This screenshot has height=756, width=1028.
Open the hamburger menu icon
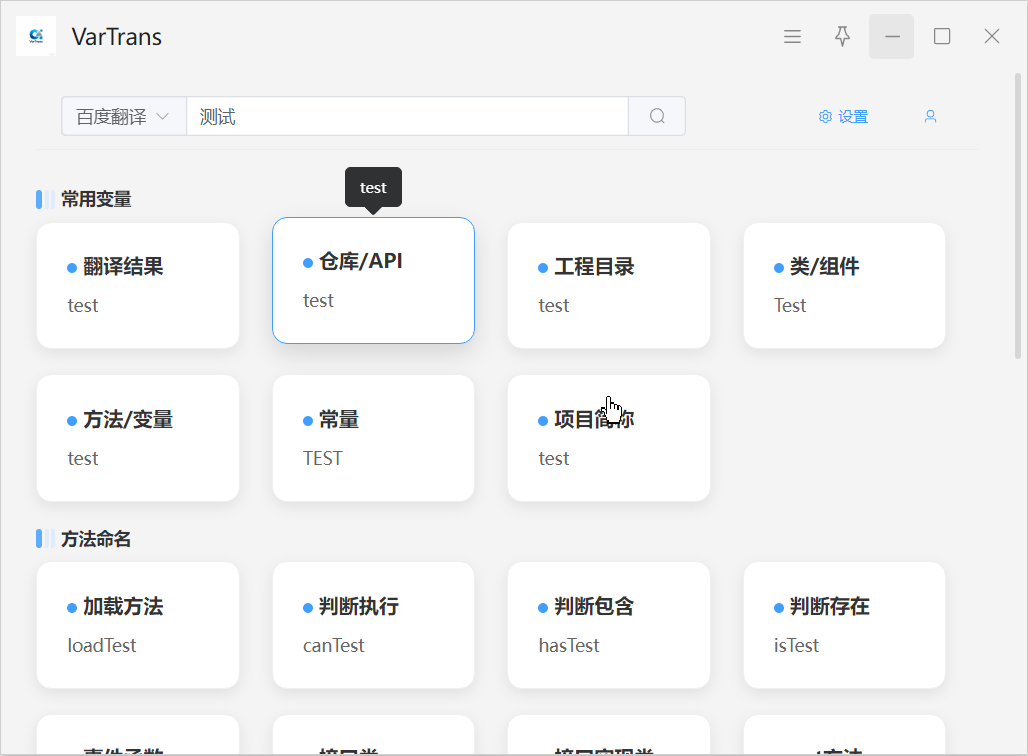(x=792, y=37)
